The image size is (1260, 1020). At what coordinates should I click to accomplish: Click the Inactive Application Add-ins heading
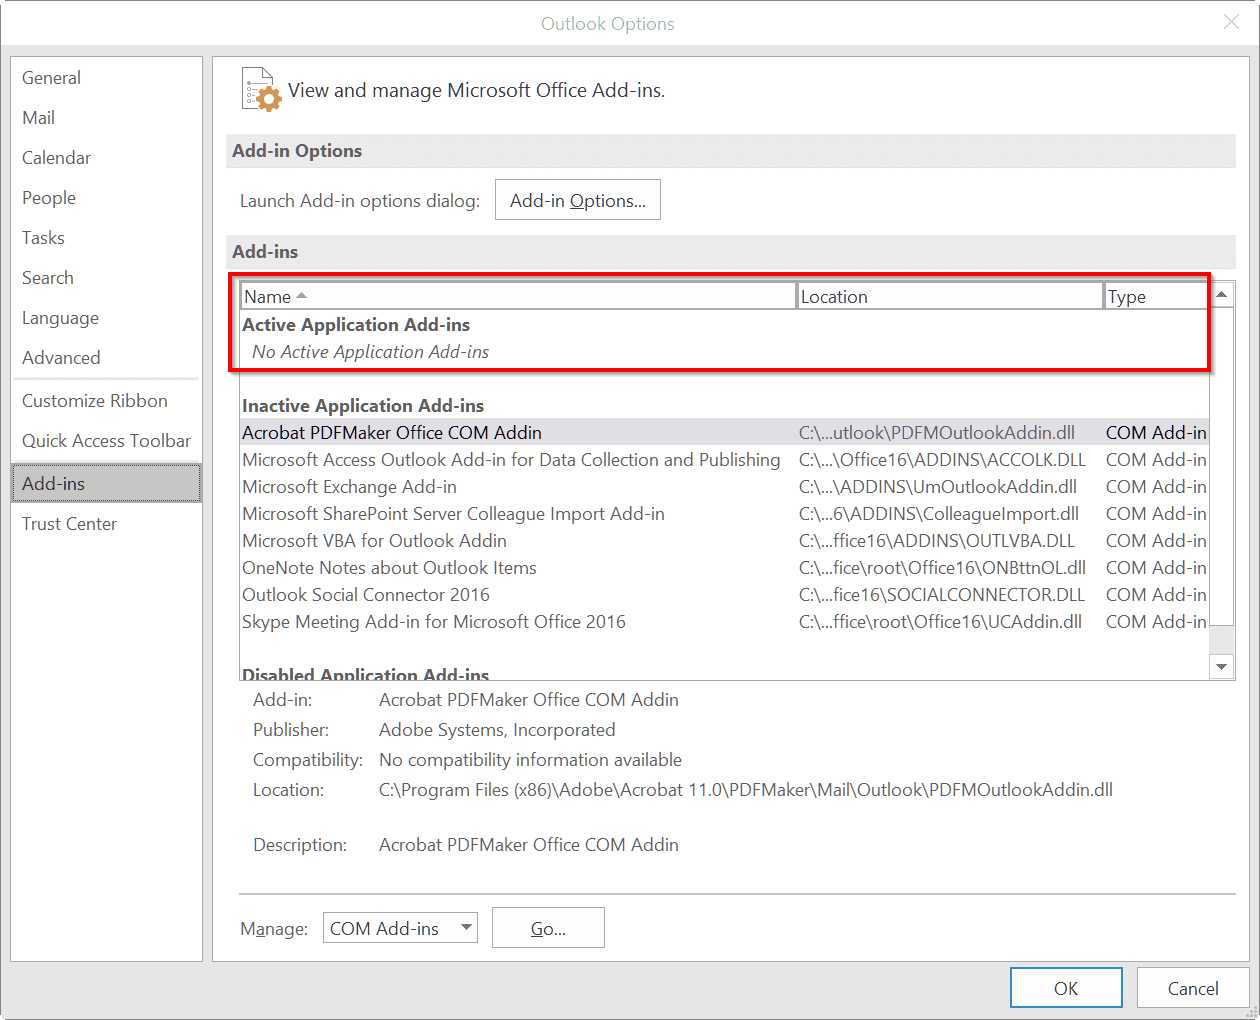(363, 406)
